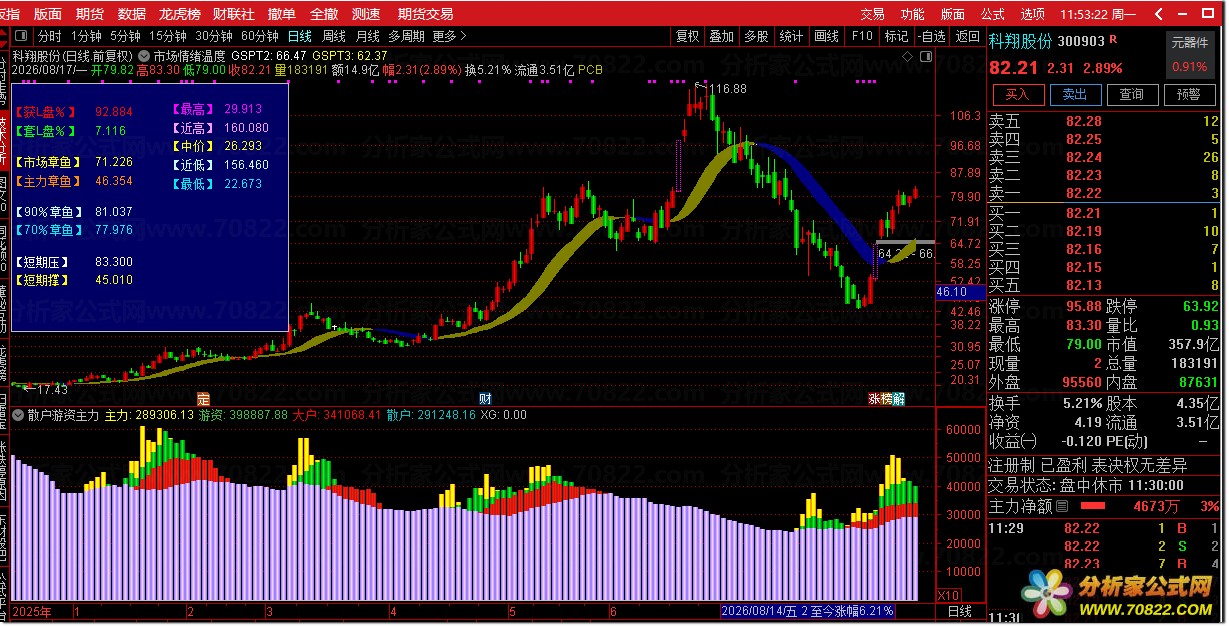Click the back arrow icon in the title bar
The width and height of the screenshot is (1229, 626).
1160,14
